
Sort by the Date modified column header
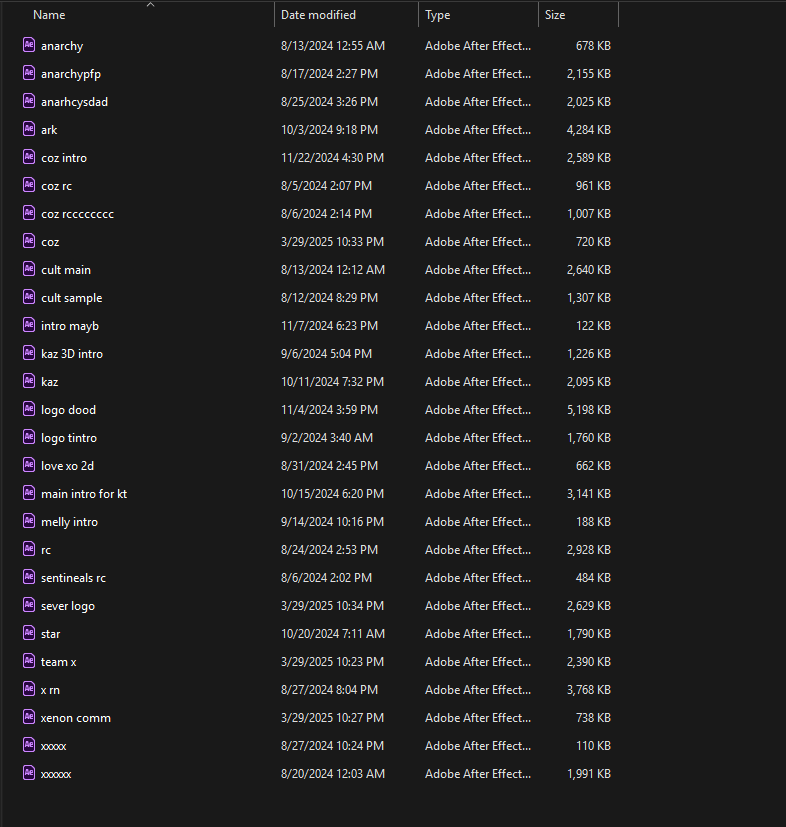tap(318, 15)
